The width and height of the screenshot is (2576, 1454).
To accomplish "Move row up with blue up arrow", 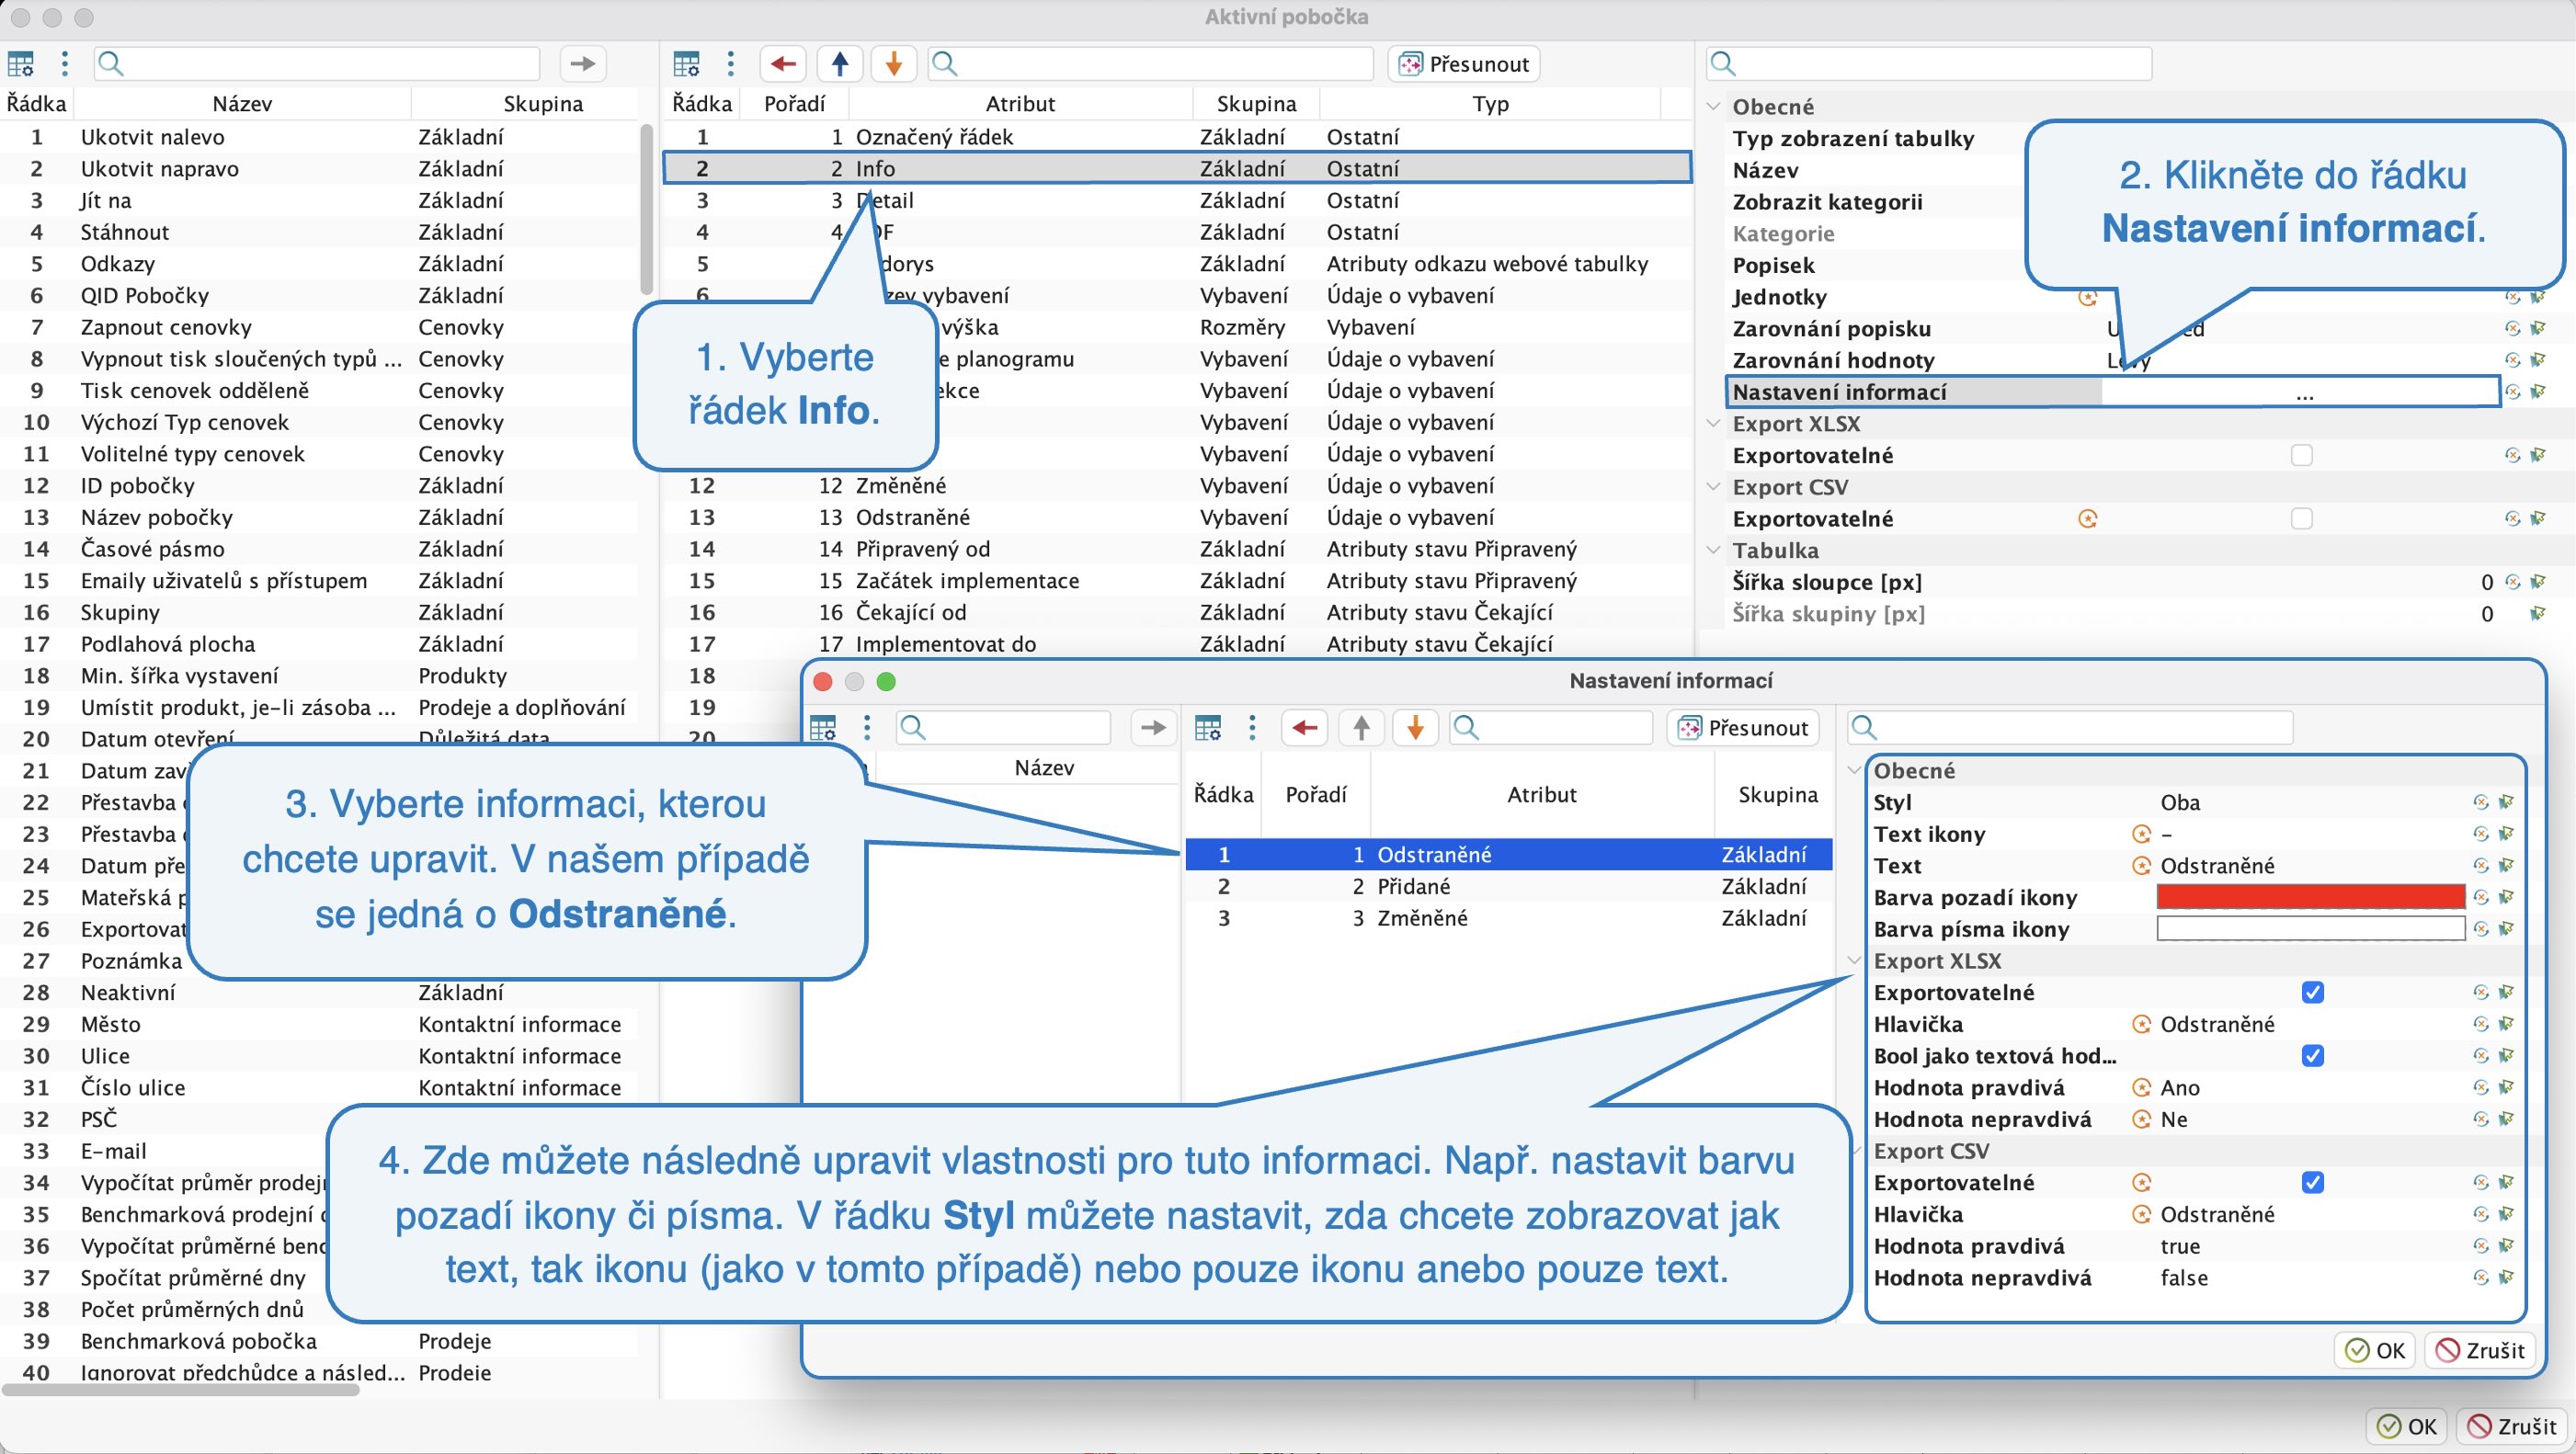I will tap(840, 64).
